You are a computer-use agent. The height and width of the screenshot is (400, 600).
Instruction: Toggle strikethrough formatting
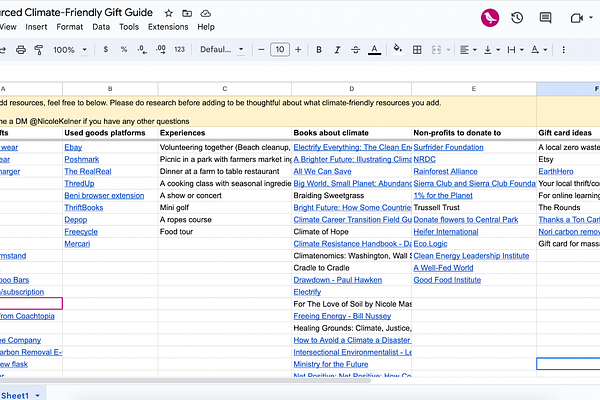pyautogui.click(x=355, y=50)
